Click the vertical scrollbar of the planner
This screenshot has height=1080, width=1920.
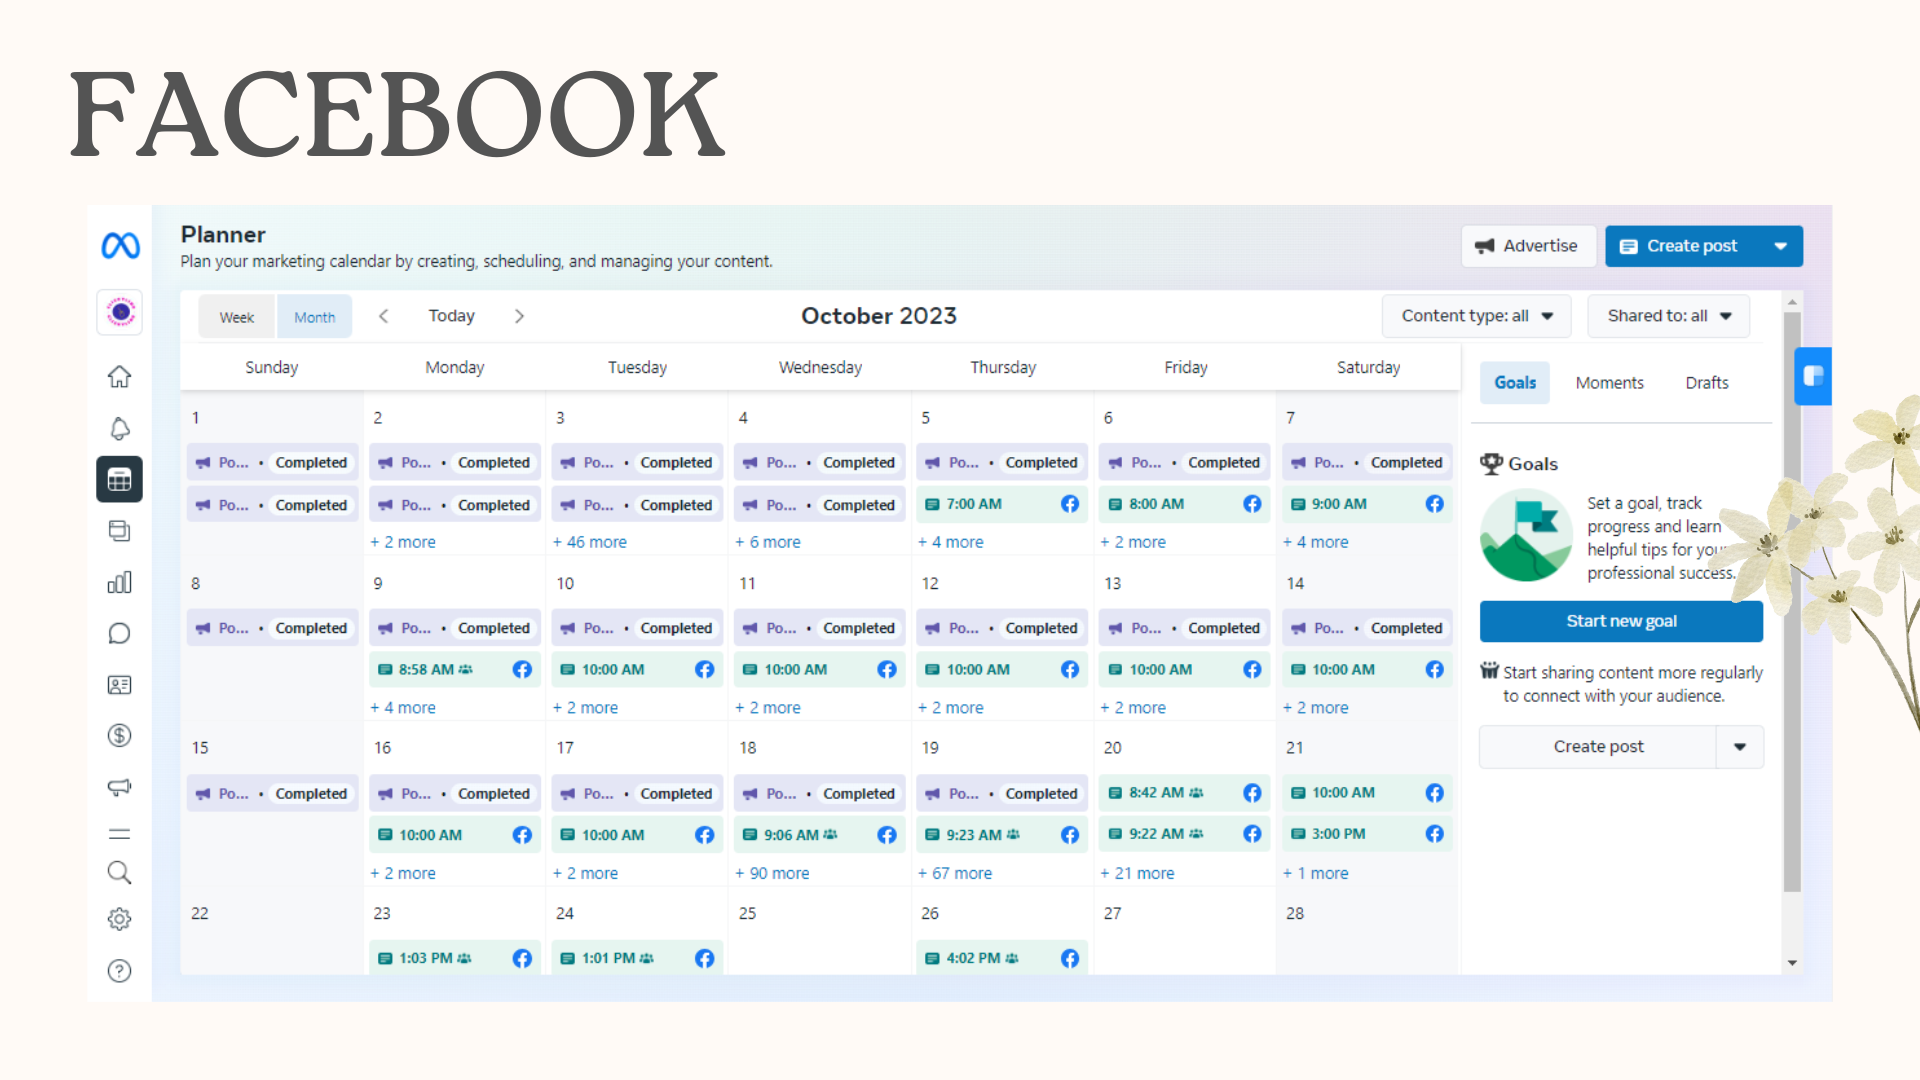(x=1792, y=600)
